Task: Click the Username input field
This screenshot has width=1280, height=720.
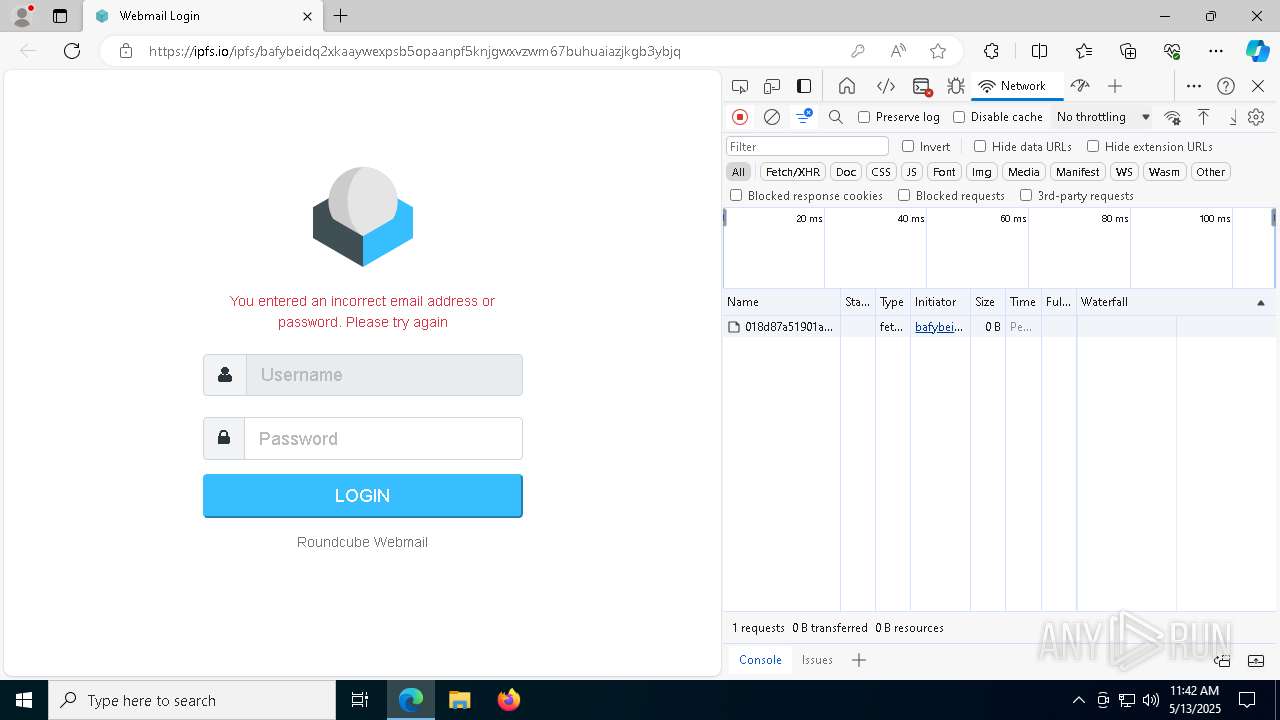Action: [384, 375]
